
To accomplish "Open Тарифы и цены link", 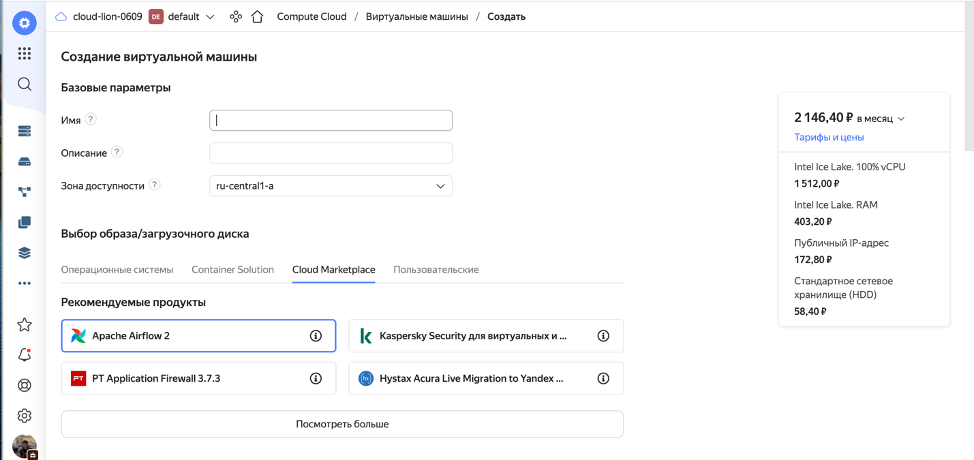I will click(x=829, y=137).
